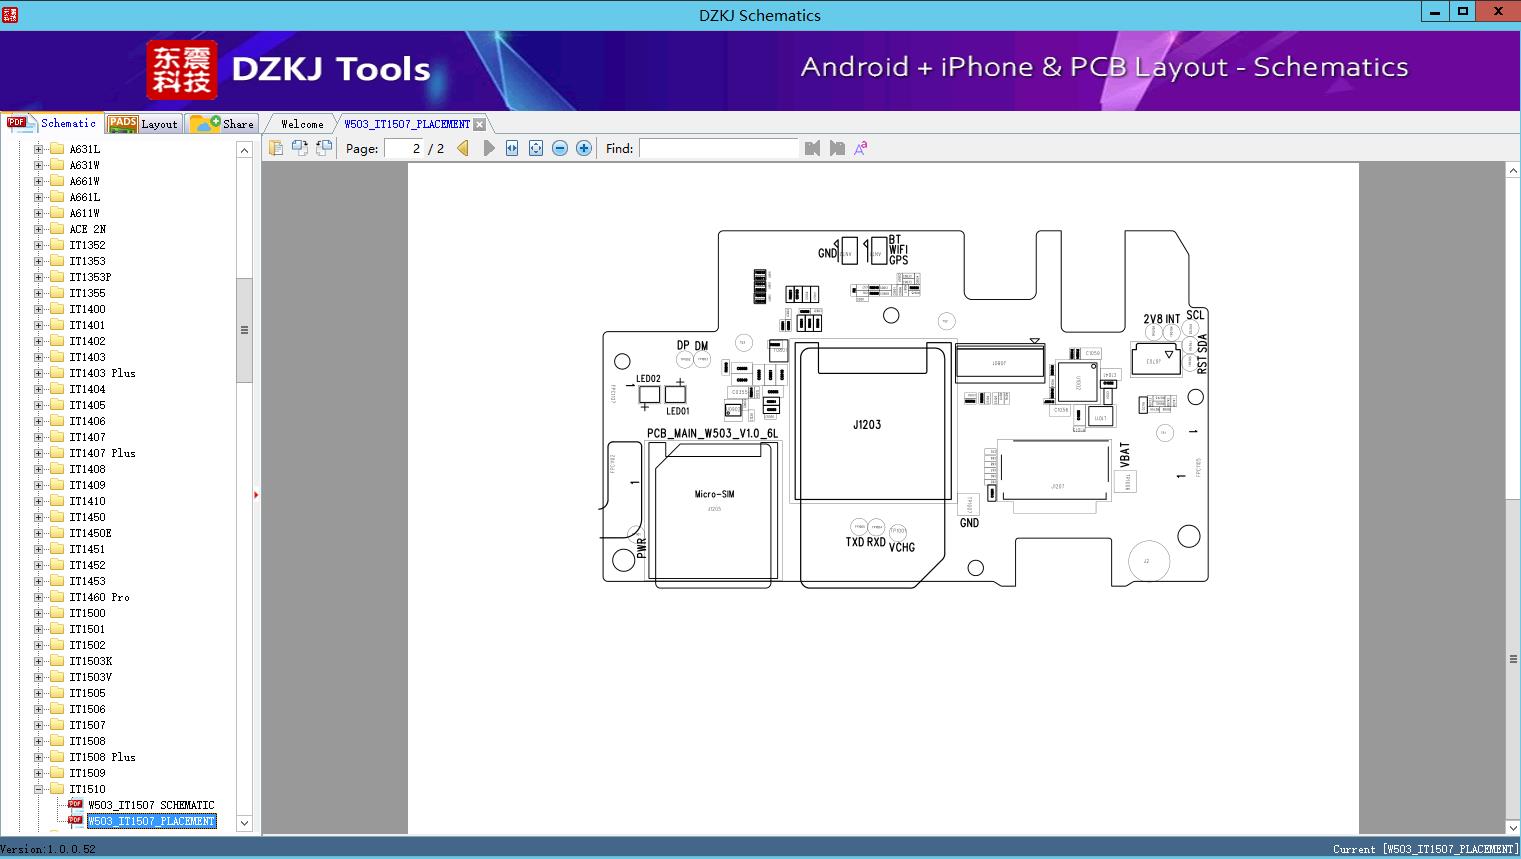Click the app icon in title bar
Screen dimensions: 1521x859
tap(10, 14)
